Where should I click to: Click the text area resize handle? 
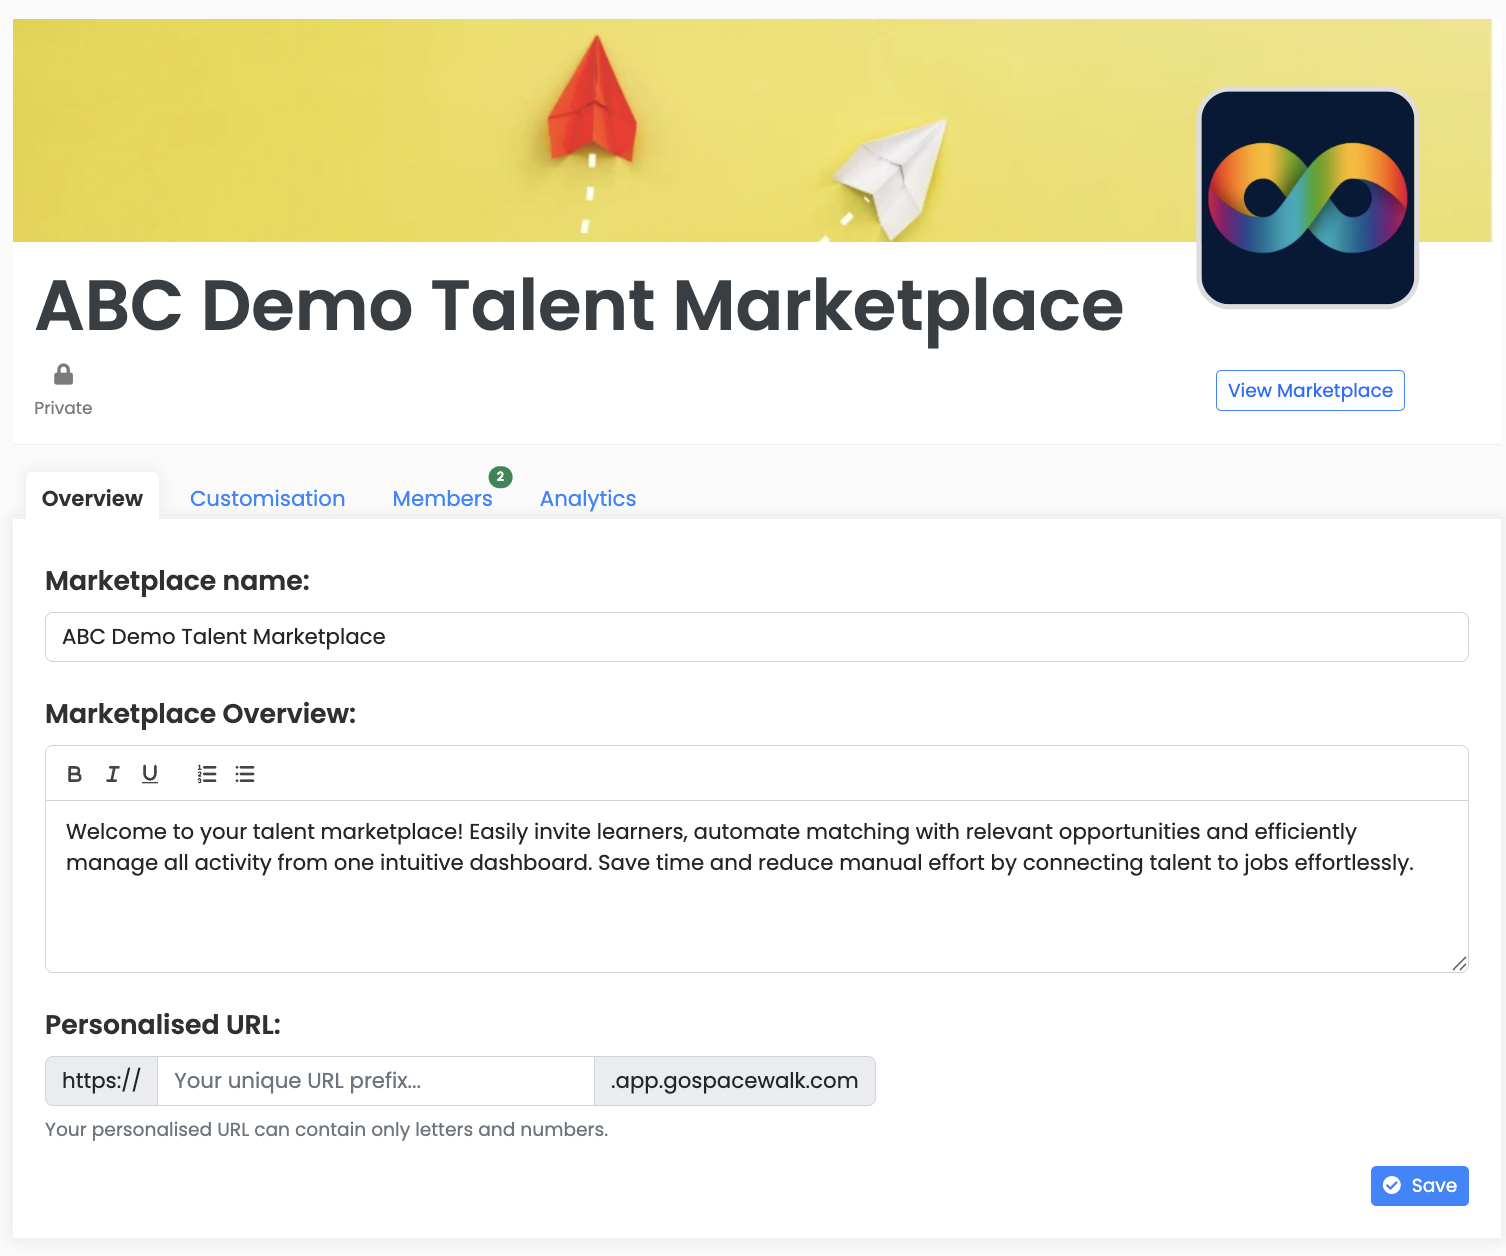click(1459, 963)
